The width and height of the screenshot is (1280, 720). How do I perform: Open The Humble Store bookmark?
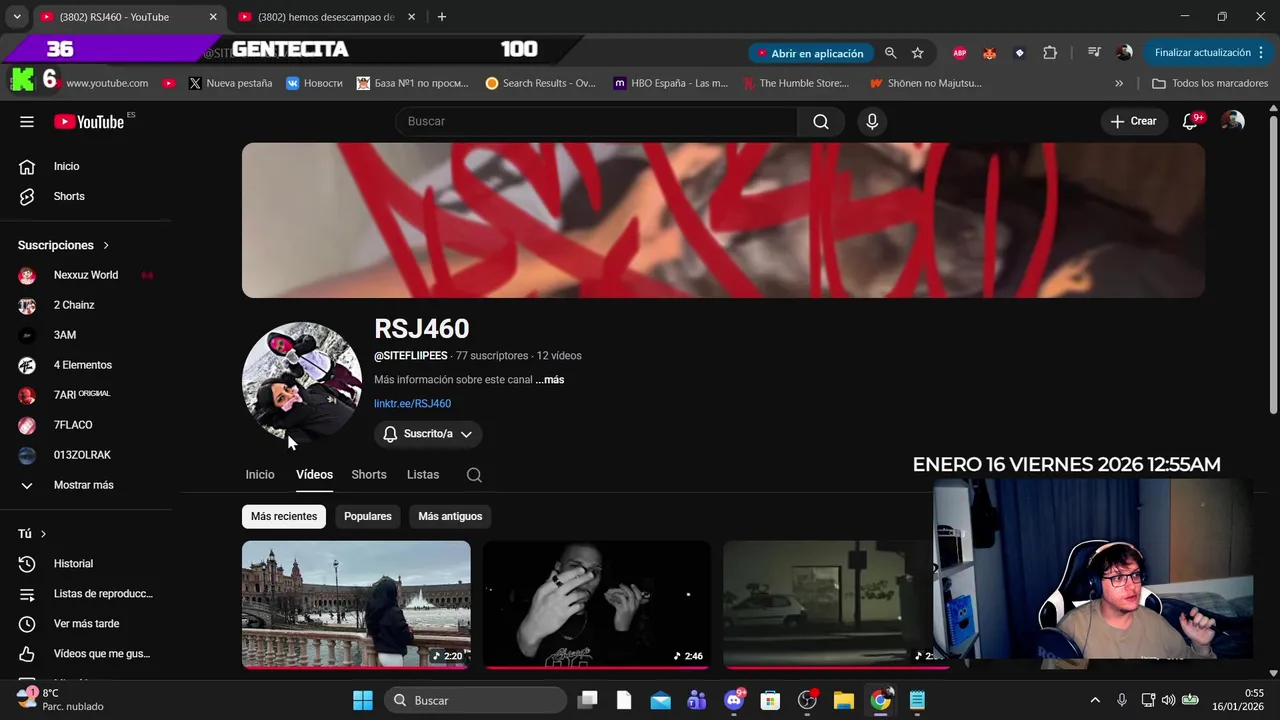(x=795, y=84)
